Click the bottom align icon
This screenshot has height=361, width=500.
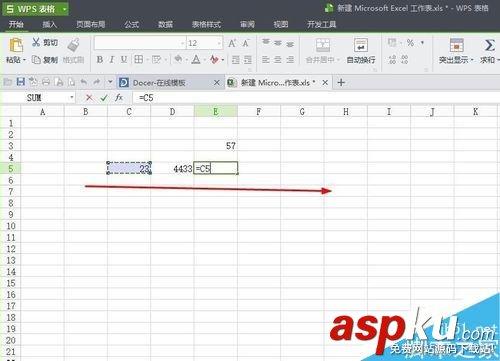pyautogui.click(x=290, y=44)
